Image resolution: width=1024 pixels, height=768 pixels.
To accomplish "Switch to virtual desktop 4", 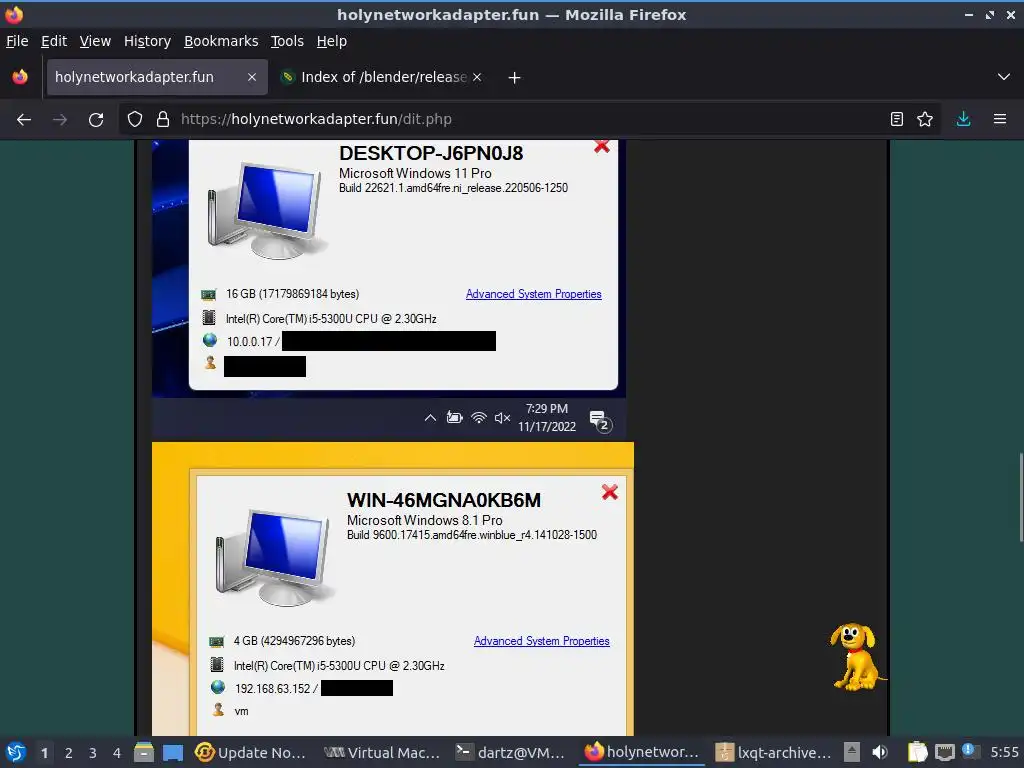I will click(x=117, y=753).
